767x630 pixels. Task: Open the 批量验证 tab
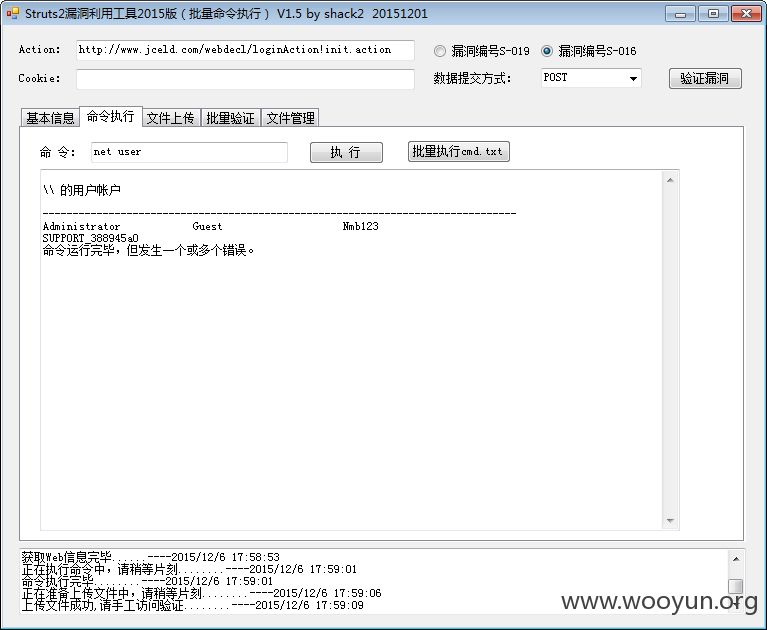click(x=230, y=118)
